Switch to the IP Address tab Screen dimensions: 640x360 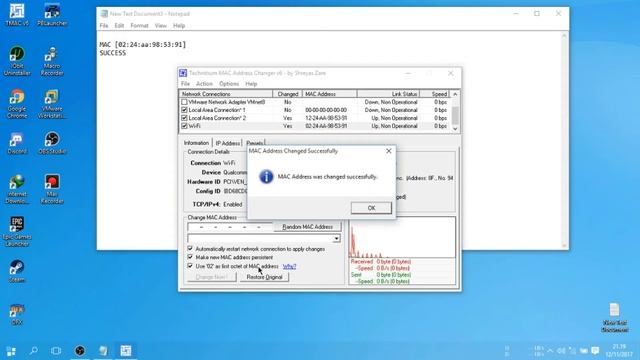click(227, 143)
